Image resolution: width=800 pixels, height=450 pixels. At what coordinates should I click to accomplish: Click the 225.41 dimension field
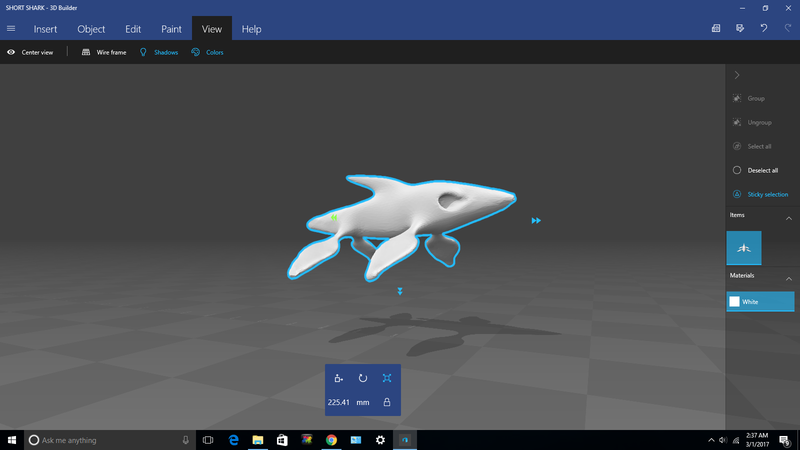[339, 402]
